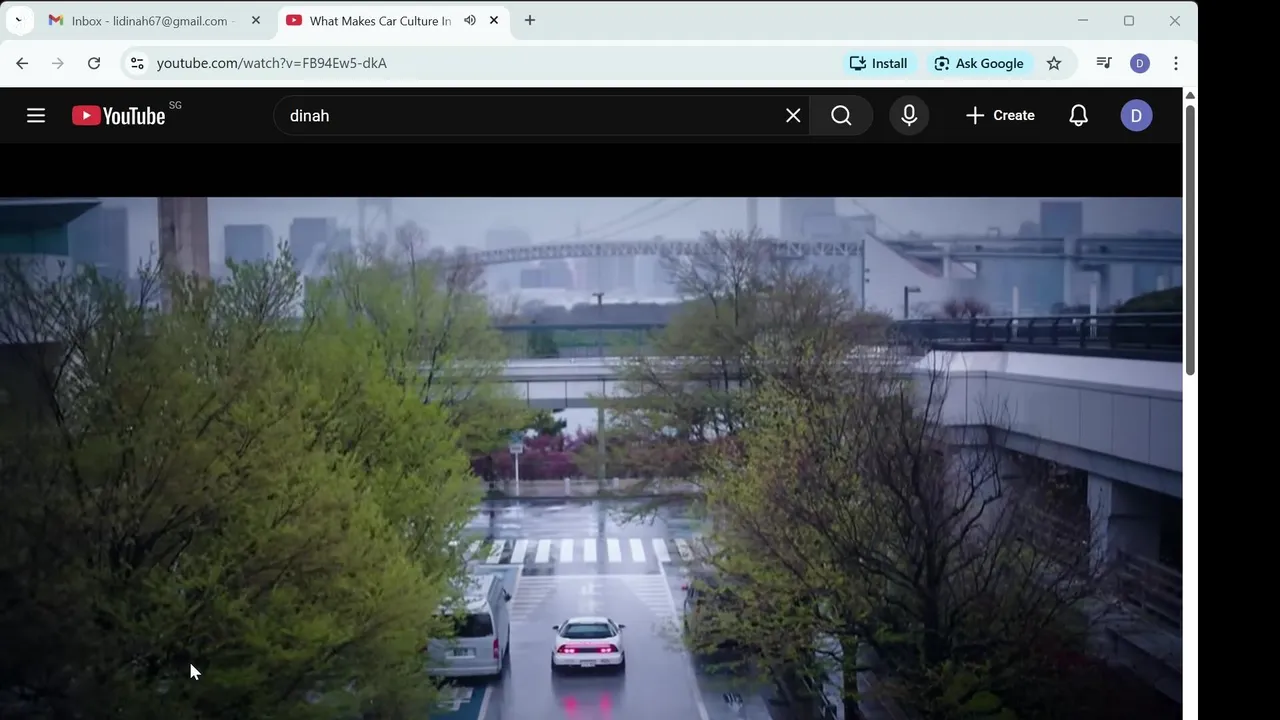Mute the tab via speaker icon
Image resolution: width=1280 pixels, height=720 pixels.
click(470, 21)
